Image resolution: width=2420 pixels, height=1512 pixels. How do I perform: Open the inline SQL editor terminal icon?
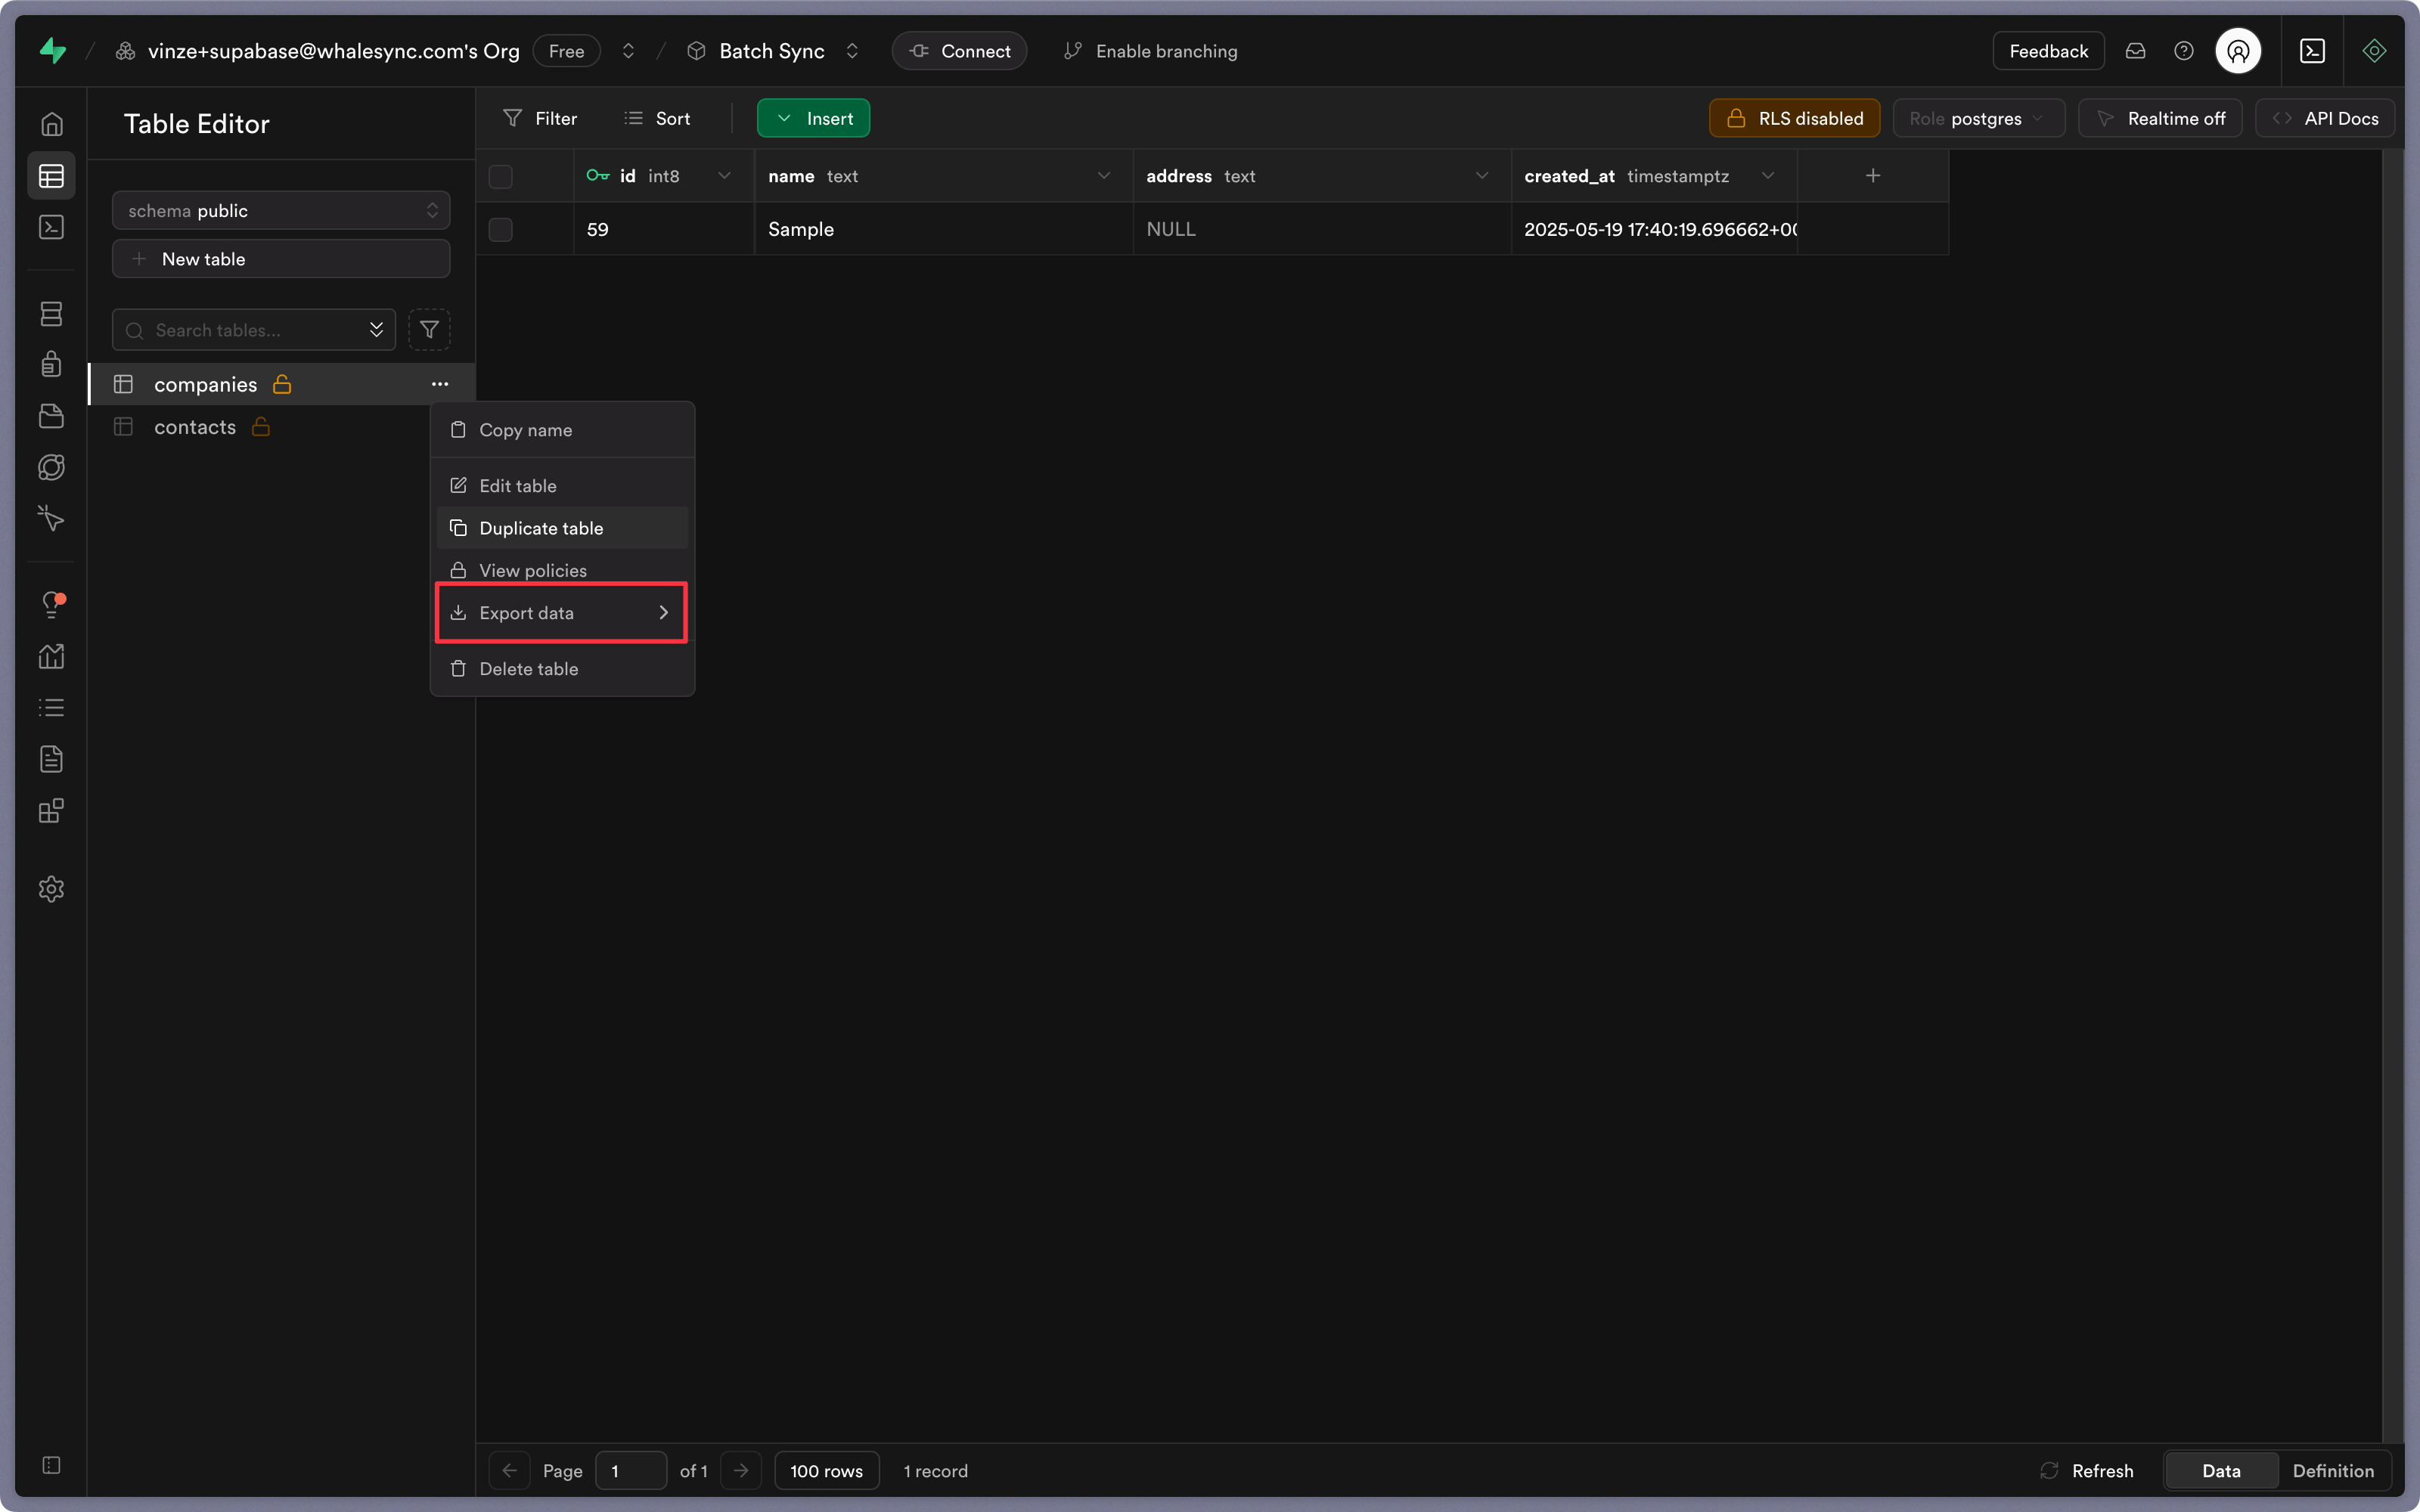(2312, 51)
